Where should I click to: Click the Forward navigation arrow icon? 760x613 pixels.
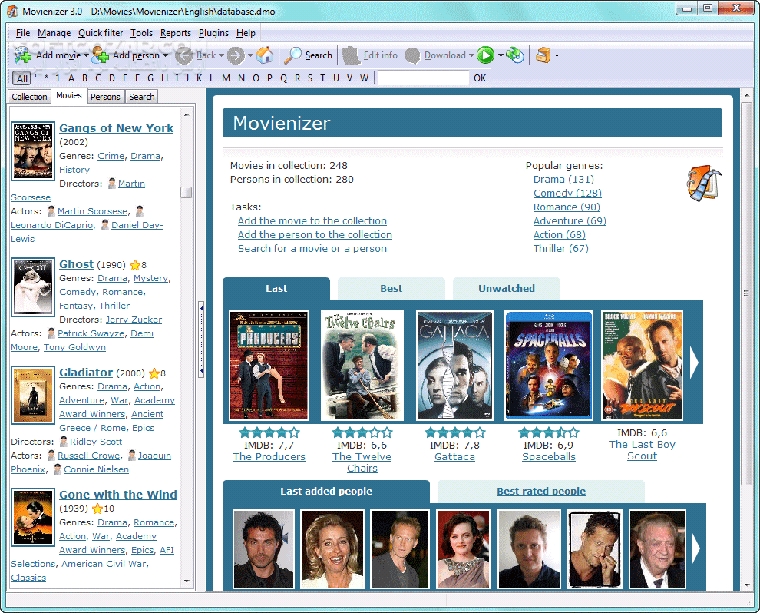tap(235, 56)
